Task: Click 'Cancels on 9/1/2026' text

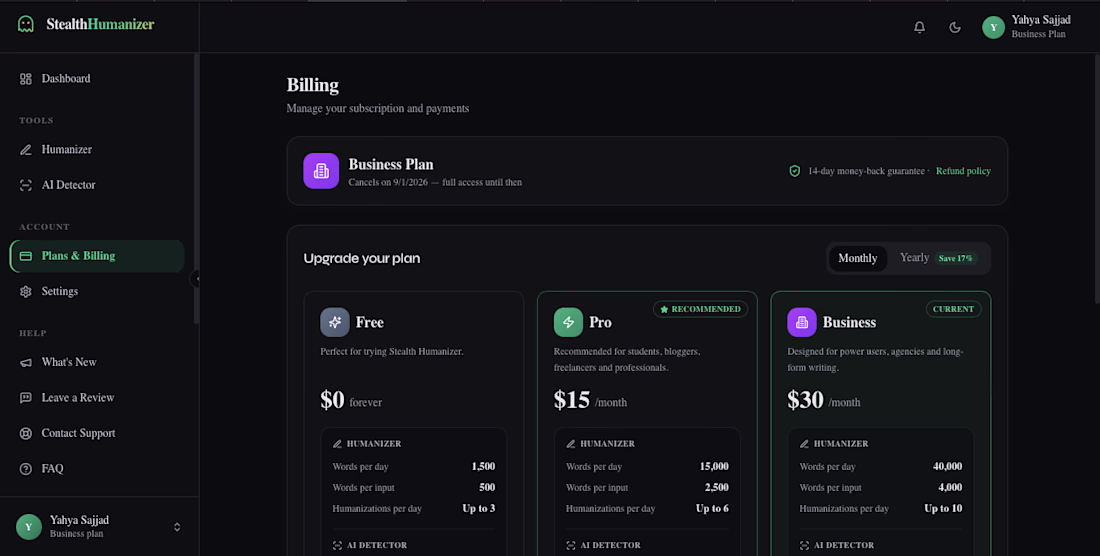Action: pos(388,182)
